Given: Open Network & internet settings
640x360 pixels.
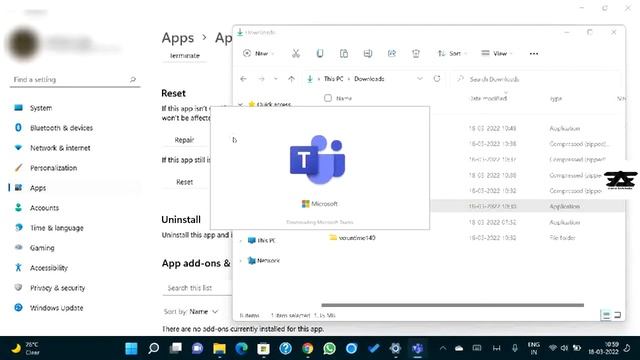Looking at the screenshot, I should pyautogui.click(x=74, y=148).
